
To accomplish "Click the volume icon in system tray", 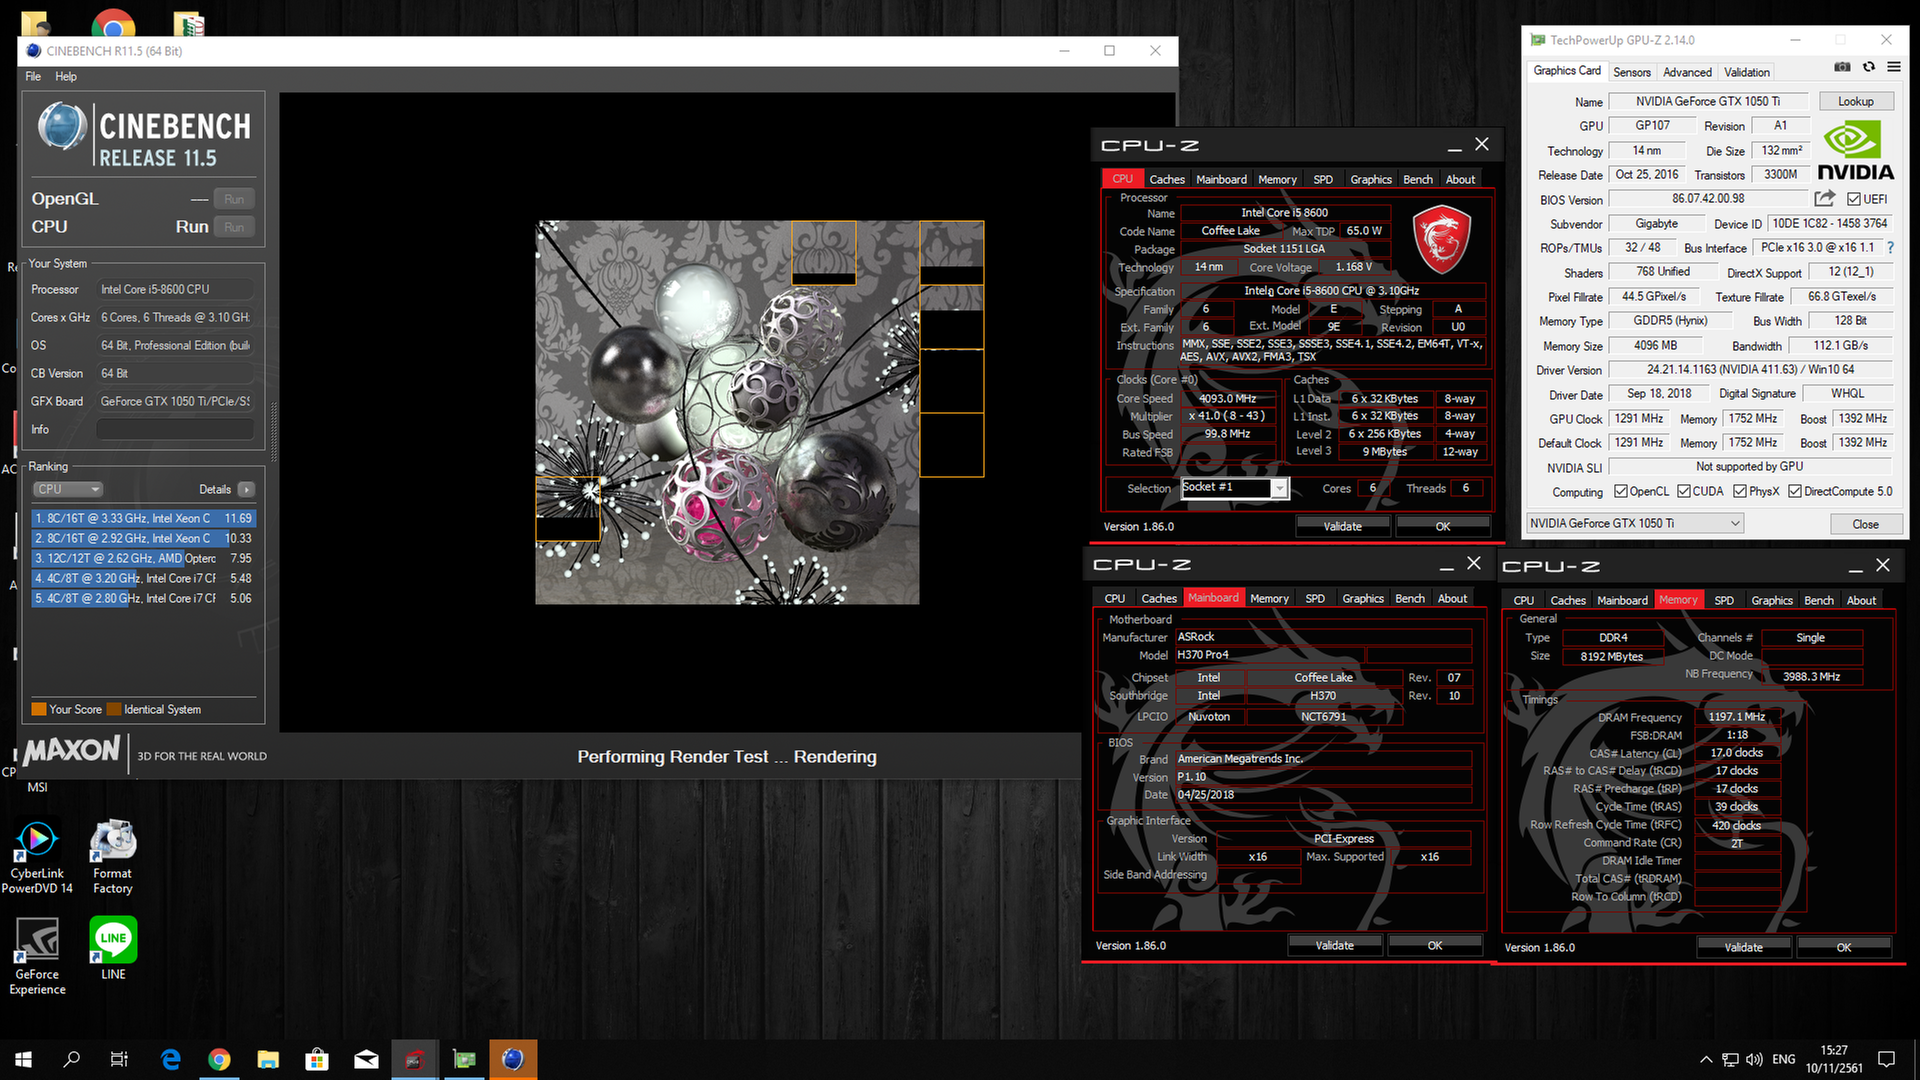I will point(1754,1059).
